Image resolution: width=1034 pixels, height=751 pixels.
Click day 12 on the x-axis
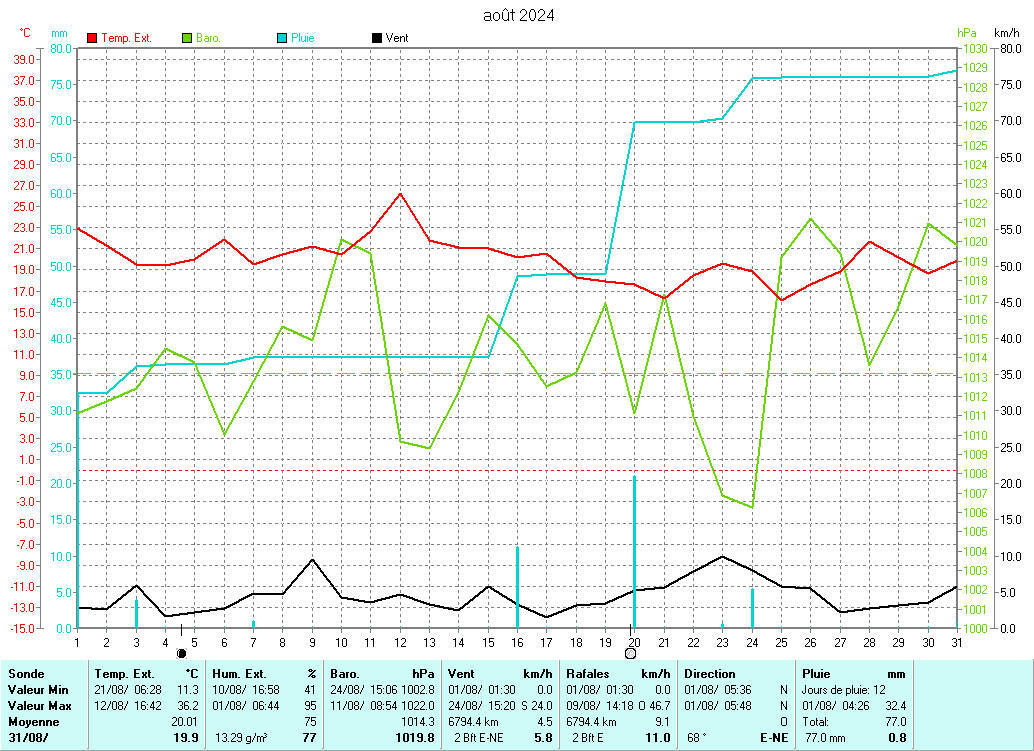400,641
